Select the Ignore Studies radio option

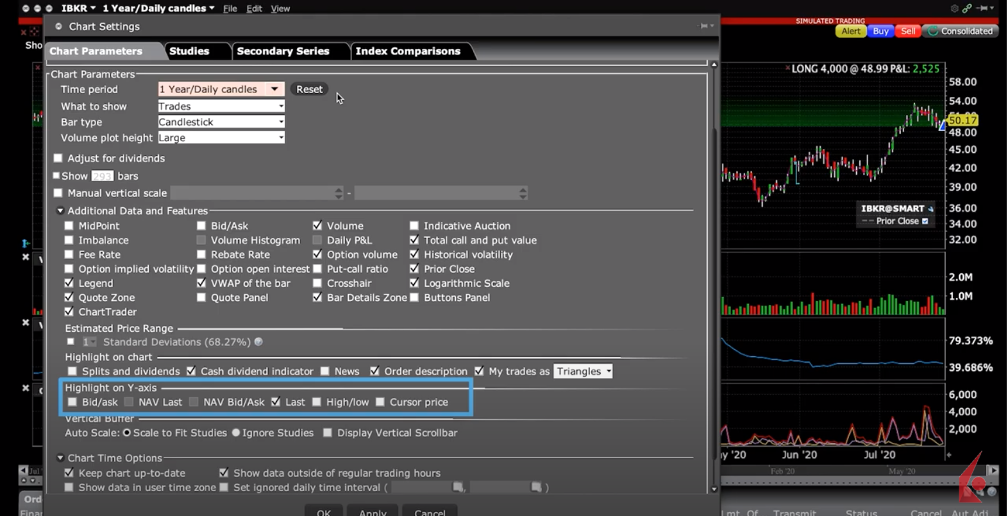[x=236, y=433]
